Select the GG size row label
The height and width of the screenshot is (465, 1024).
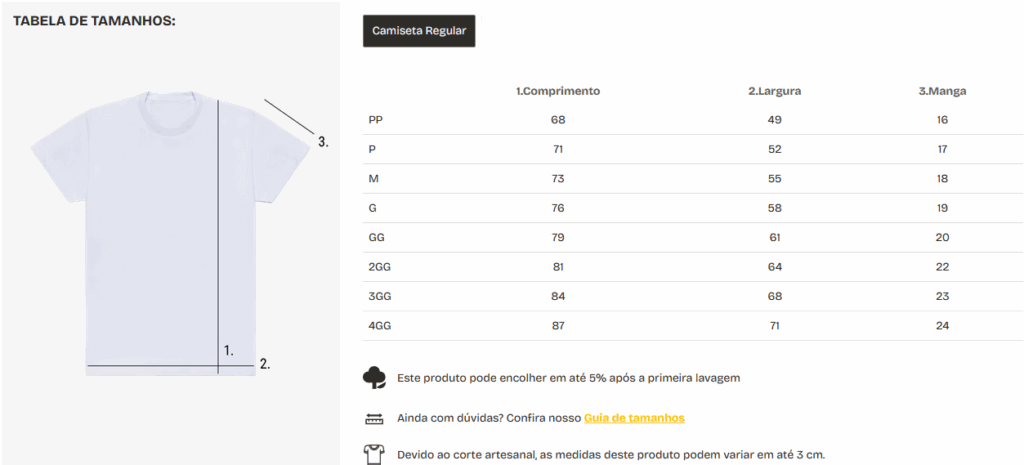point(377,238)
